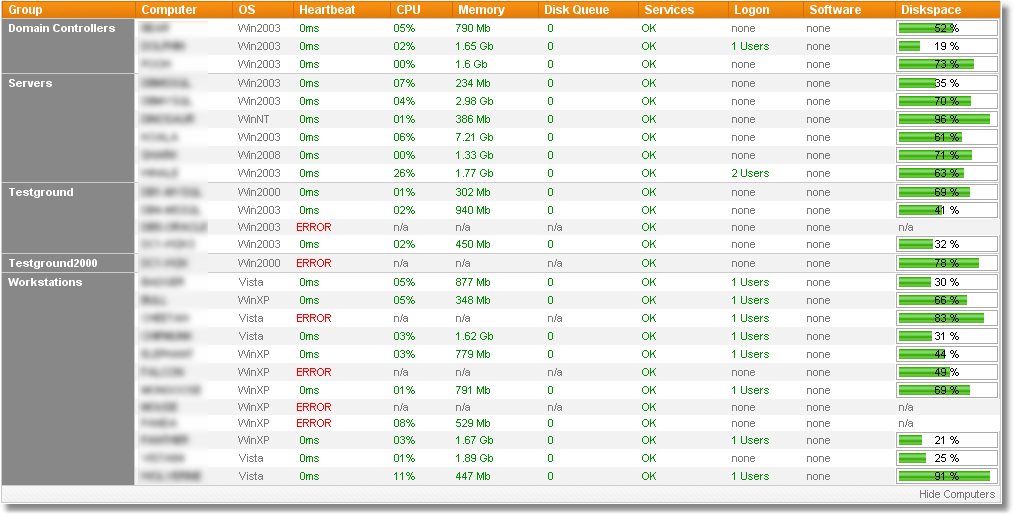1014x516 pixels.
Task: Click the 529 Mb memory value
Action: click(473, 424)
